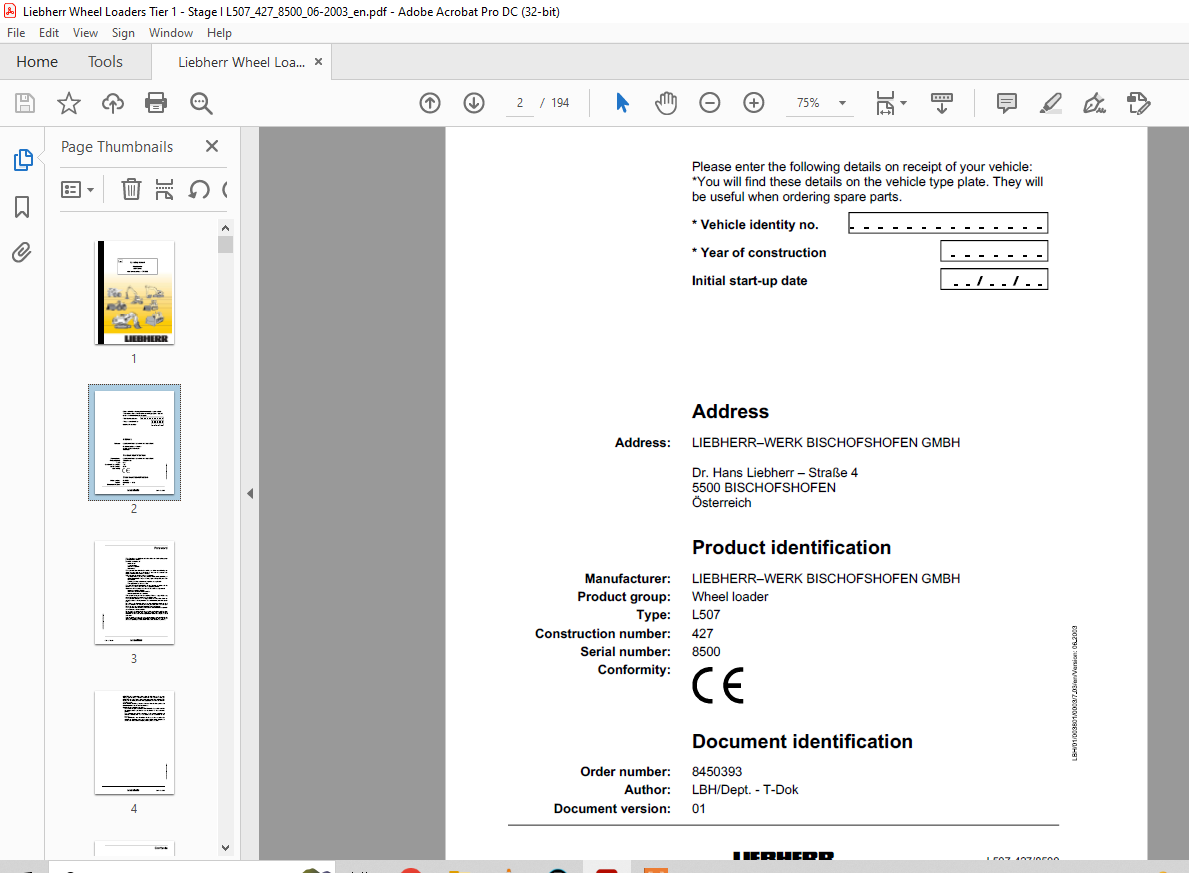Open the Fill & Sign pen tool

(1094, 103)
